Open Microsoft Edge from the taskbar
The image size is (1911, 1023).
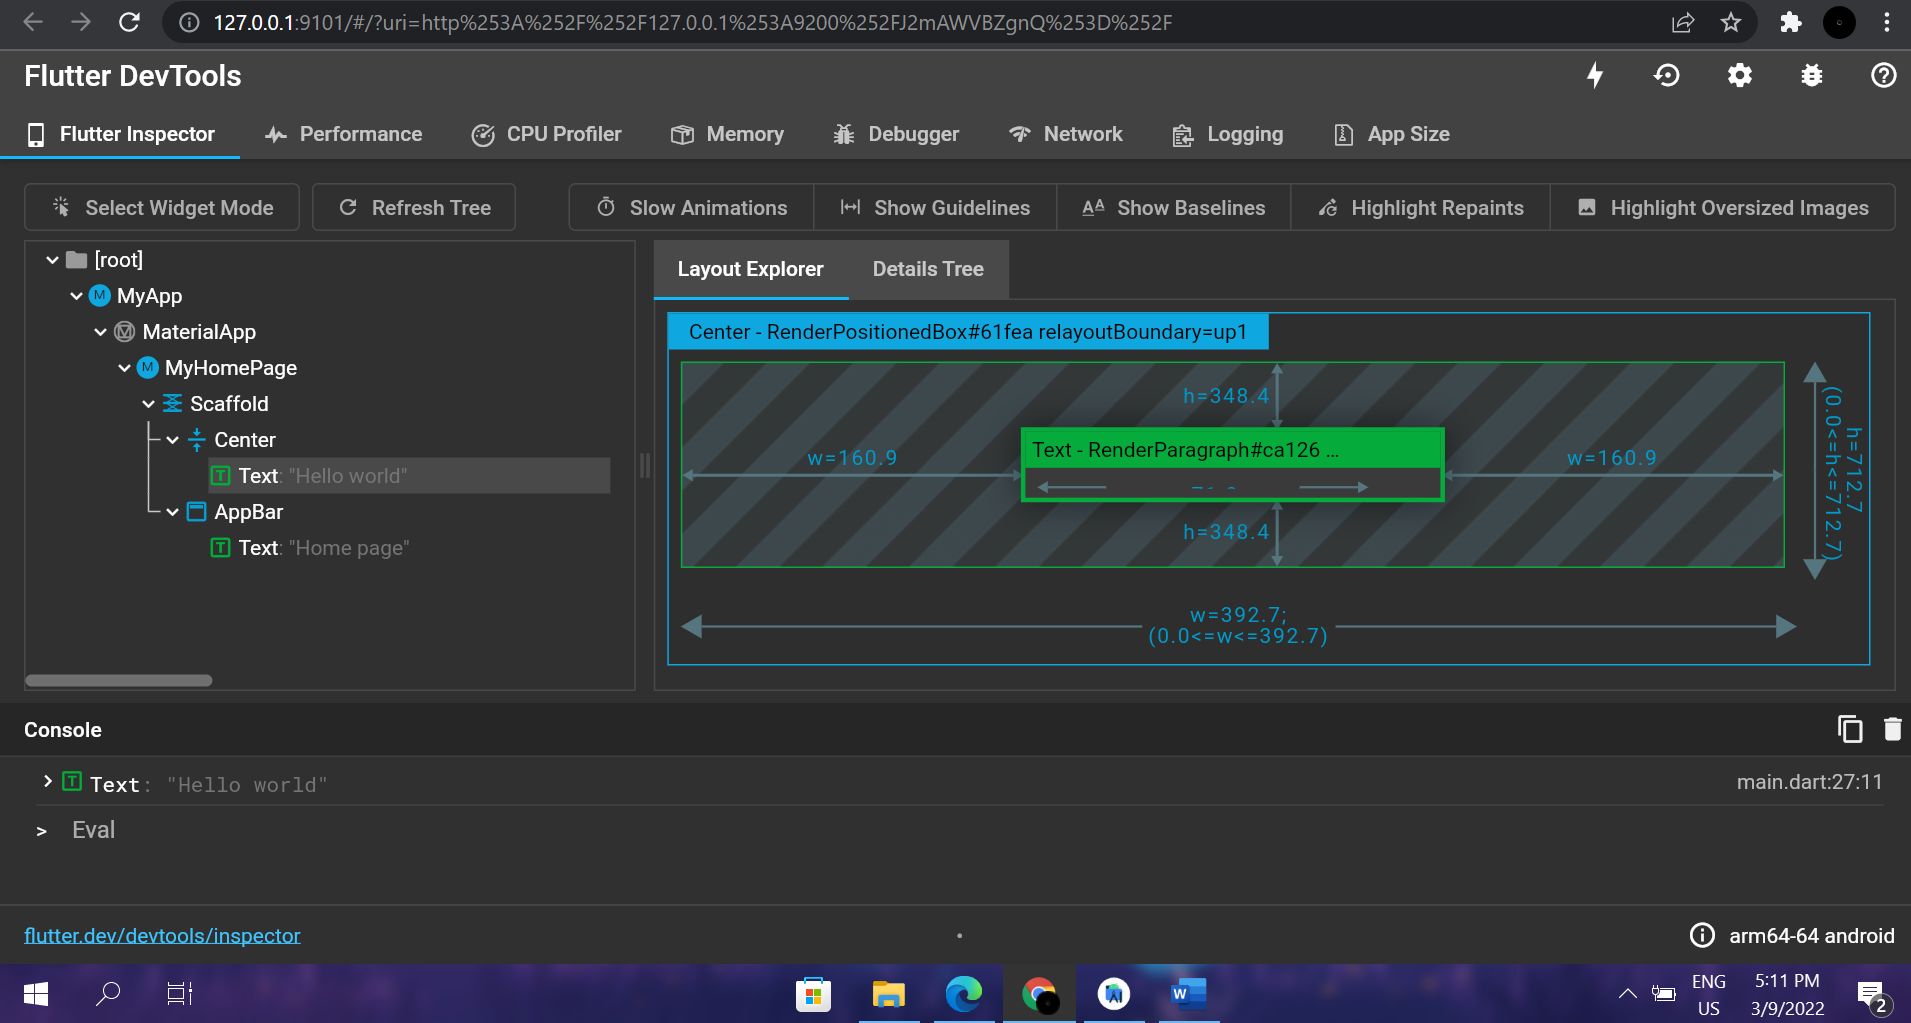coord(964,993)
